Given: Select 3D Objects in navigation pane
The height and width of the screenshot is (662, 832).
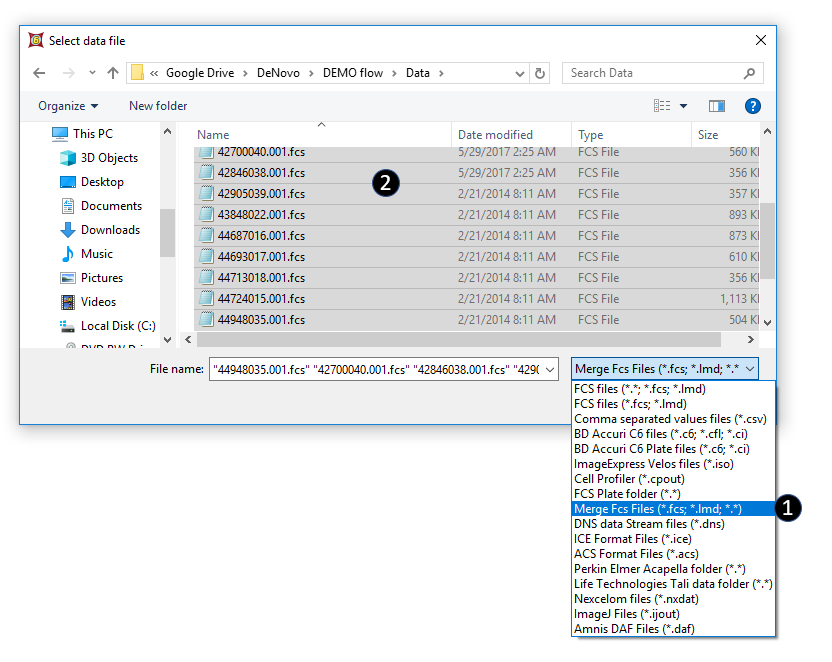Looking at the screenshot, I should tap(109, 158).
